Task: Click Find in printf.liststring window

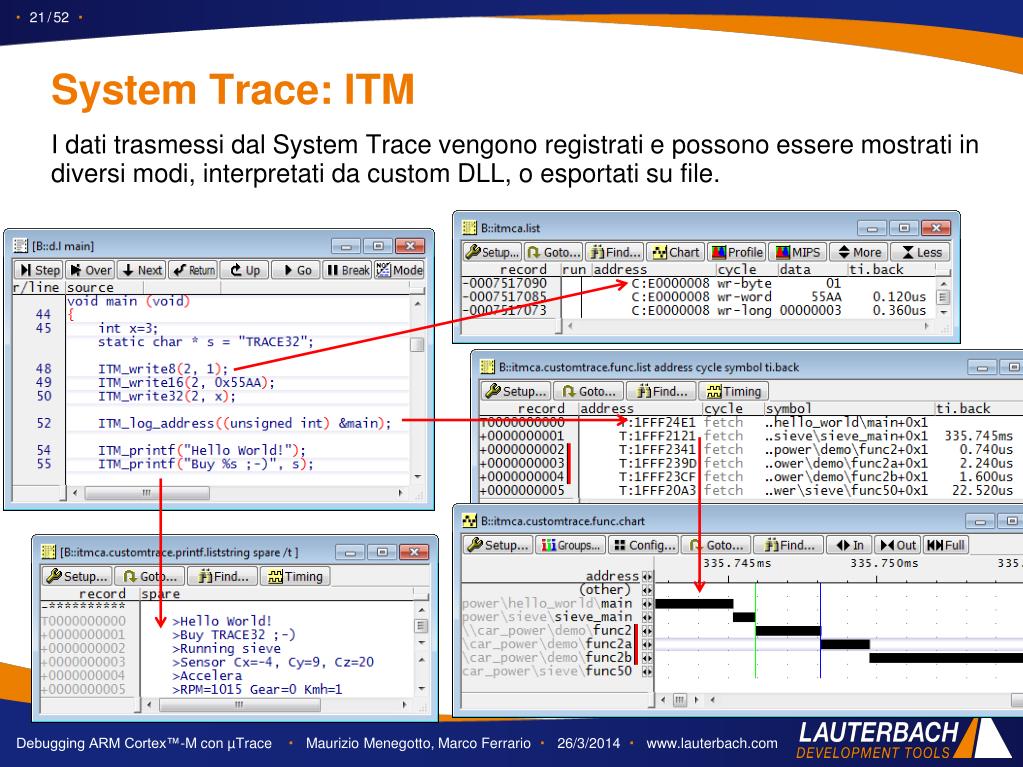Action: 222,576
